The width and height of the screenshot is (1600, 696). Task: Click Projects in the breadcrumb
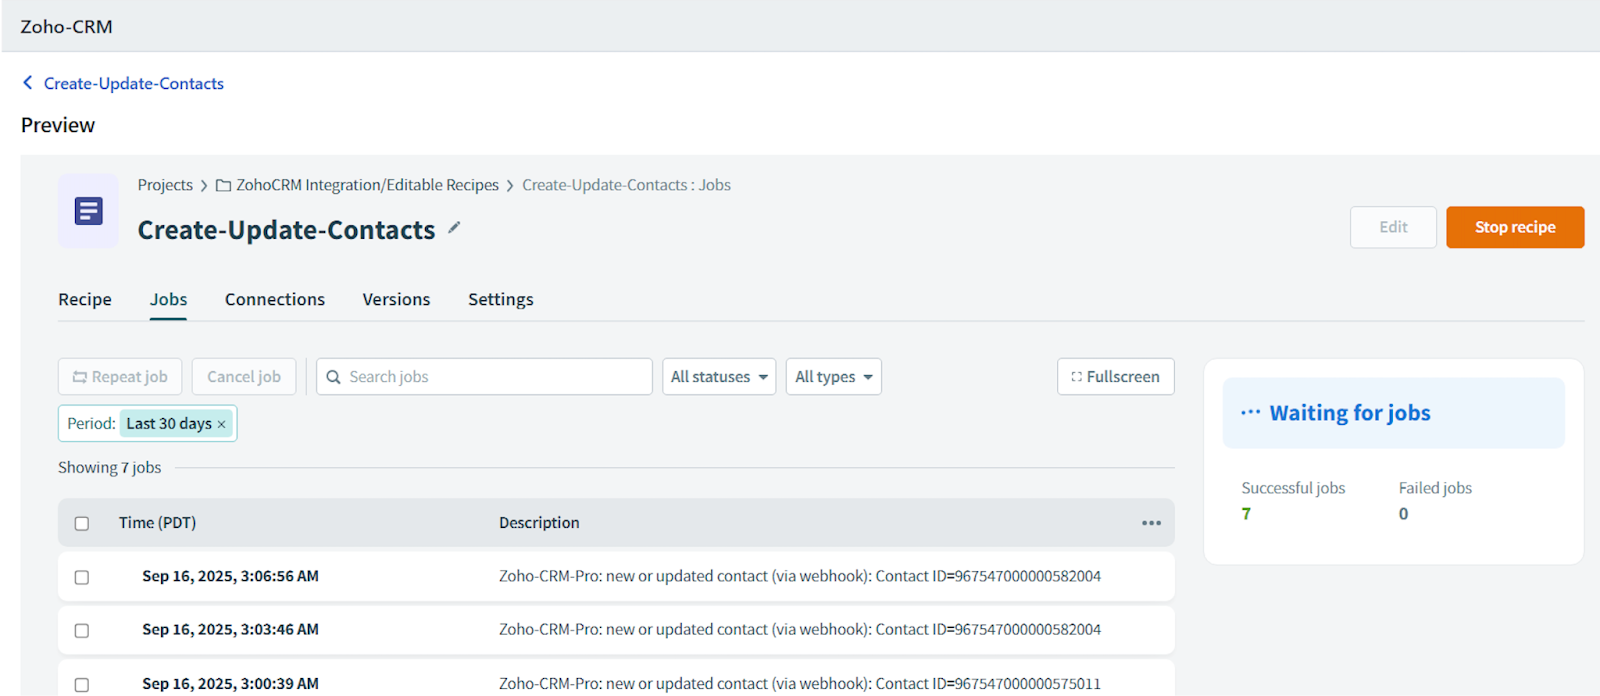(x=165, y=185)
